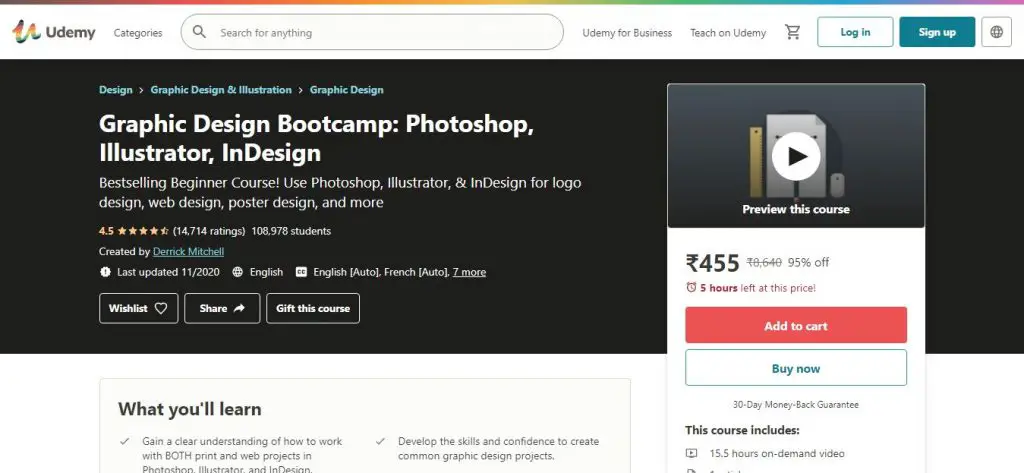
Task: Open the Share options
Action: click(x=222, y=308)
